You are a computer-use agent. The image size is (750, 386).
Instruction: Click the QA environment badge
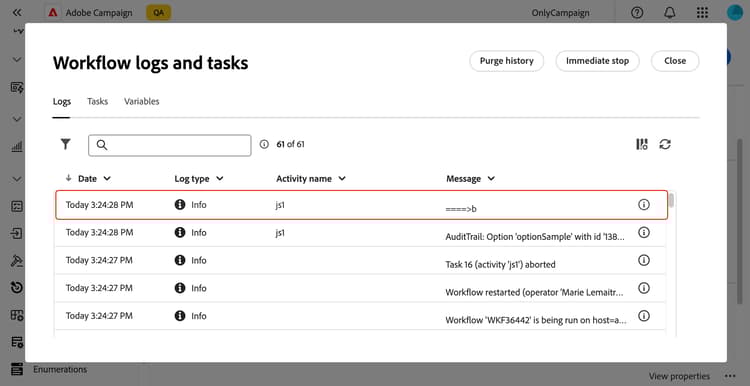(x=158, y=13)
